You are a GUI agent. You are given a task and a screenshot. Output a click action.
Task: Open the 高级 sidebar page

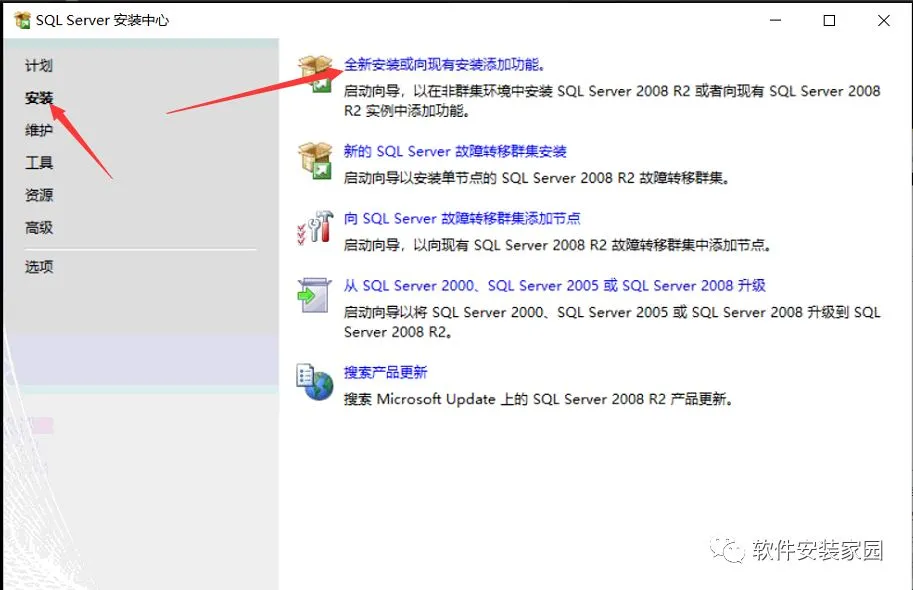pyautogui.click(x=39, y=228)
